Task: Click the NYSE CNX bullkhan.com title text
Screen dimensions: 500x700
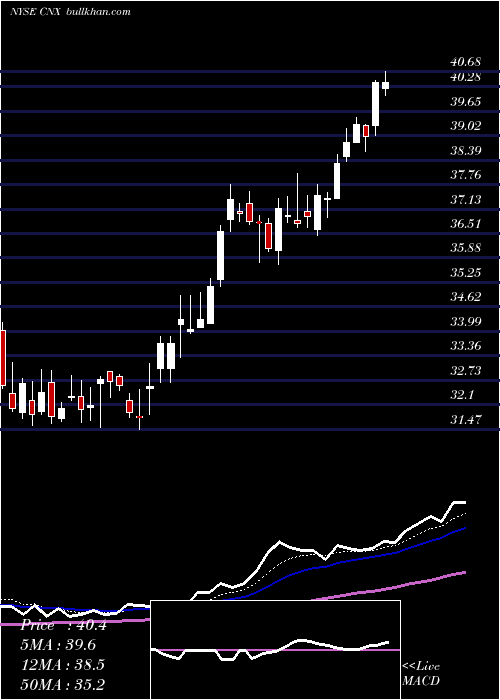Action: click(71, 12)
